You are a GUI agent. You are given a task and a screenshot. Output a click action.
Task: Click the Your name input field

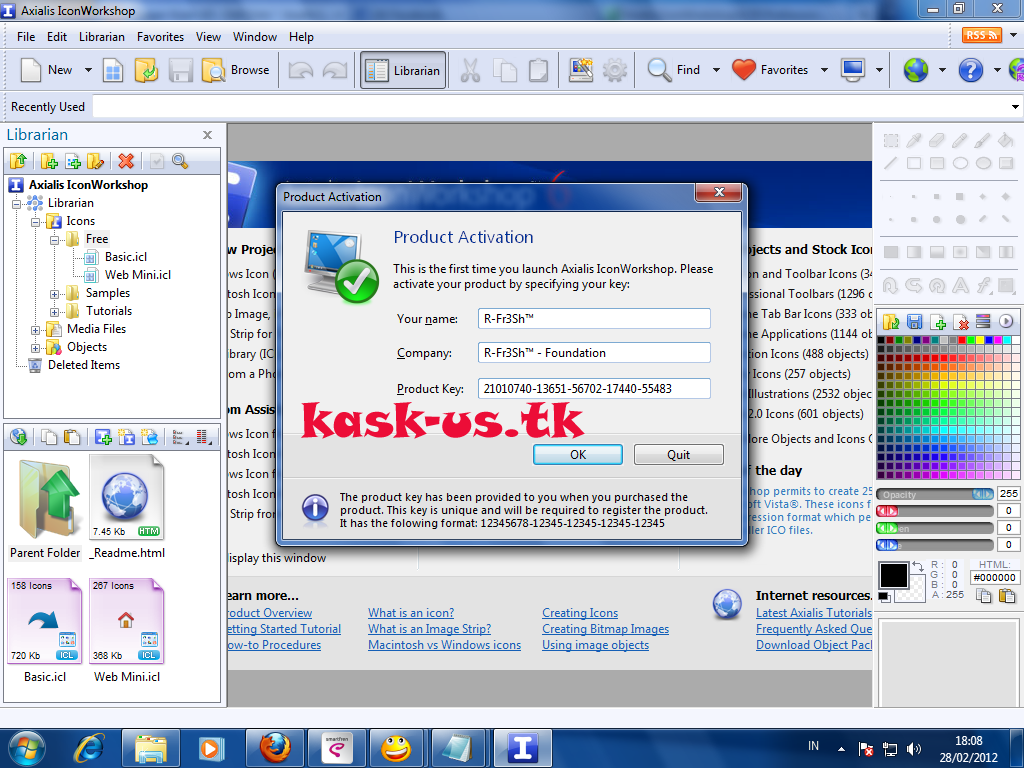pos(594,319)
